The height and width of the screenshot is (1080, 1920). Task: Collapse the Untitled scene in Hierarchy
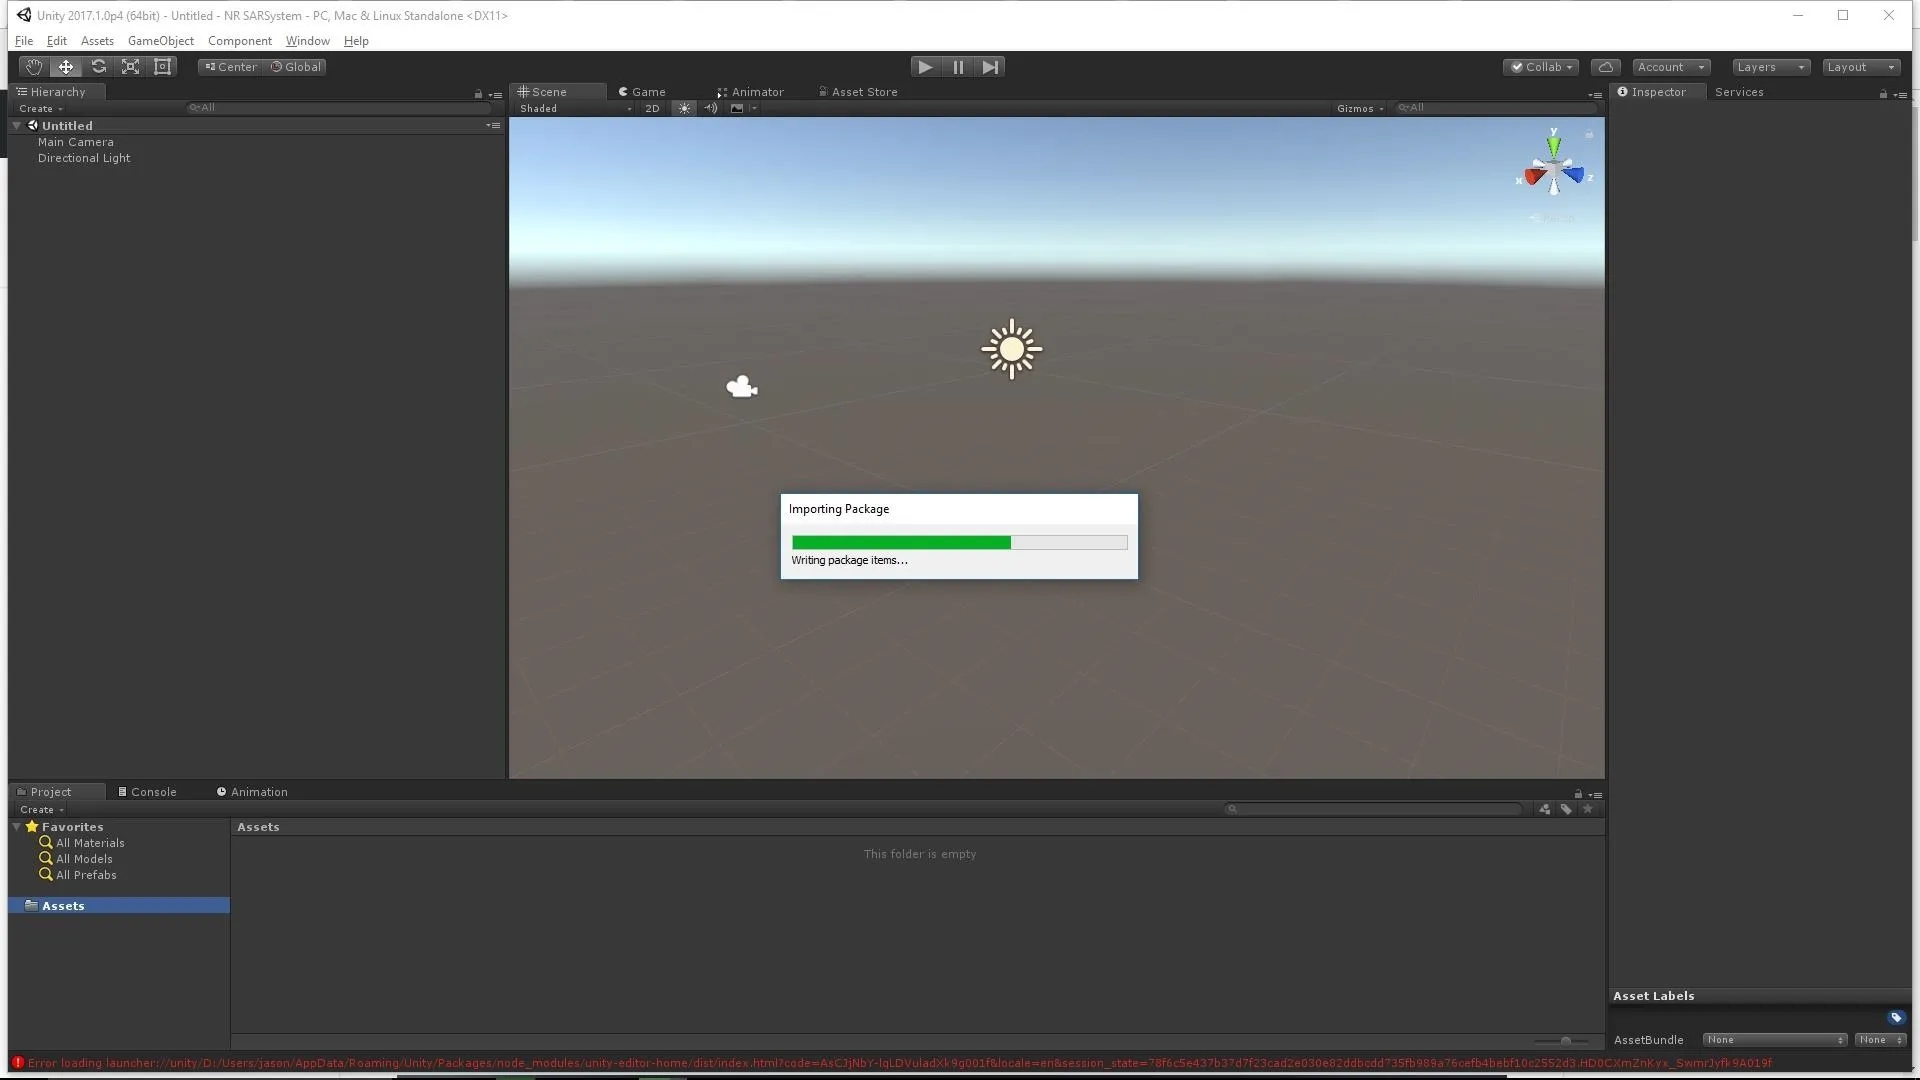pyautogui.click(x=17, y=126)
